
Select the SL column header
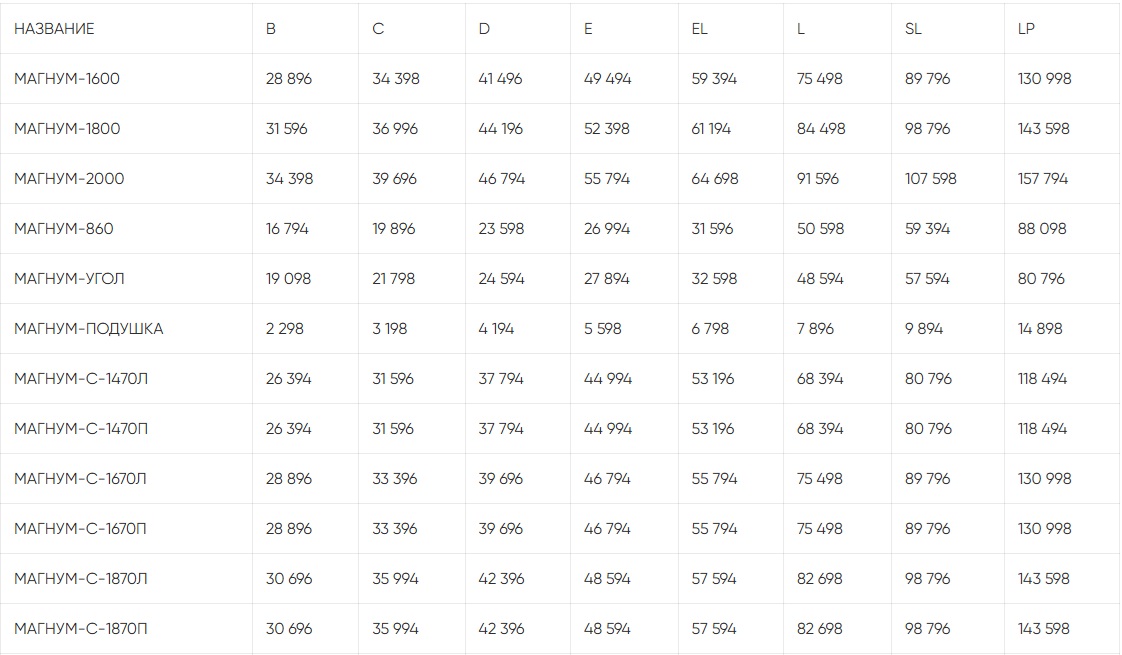pyautogui.click(x=913, y=29)
